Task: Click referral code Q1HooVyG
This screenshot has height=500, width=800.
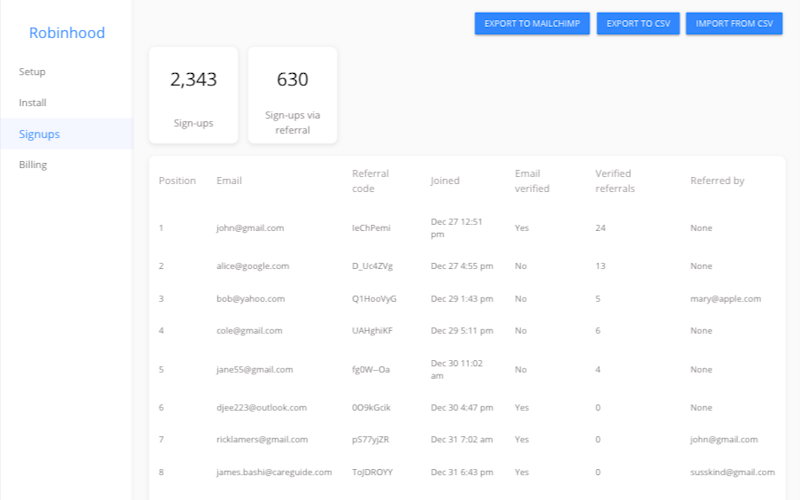Action: point(374,298)
